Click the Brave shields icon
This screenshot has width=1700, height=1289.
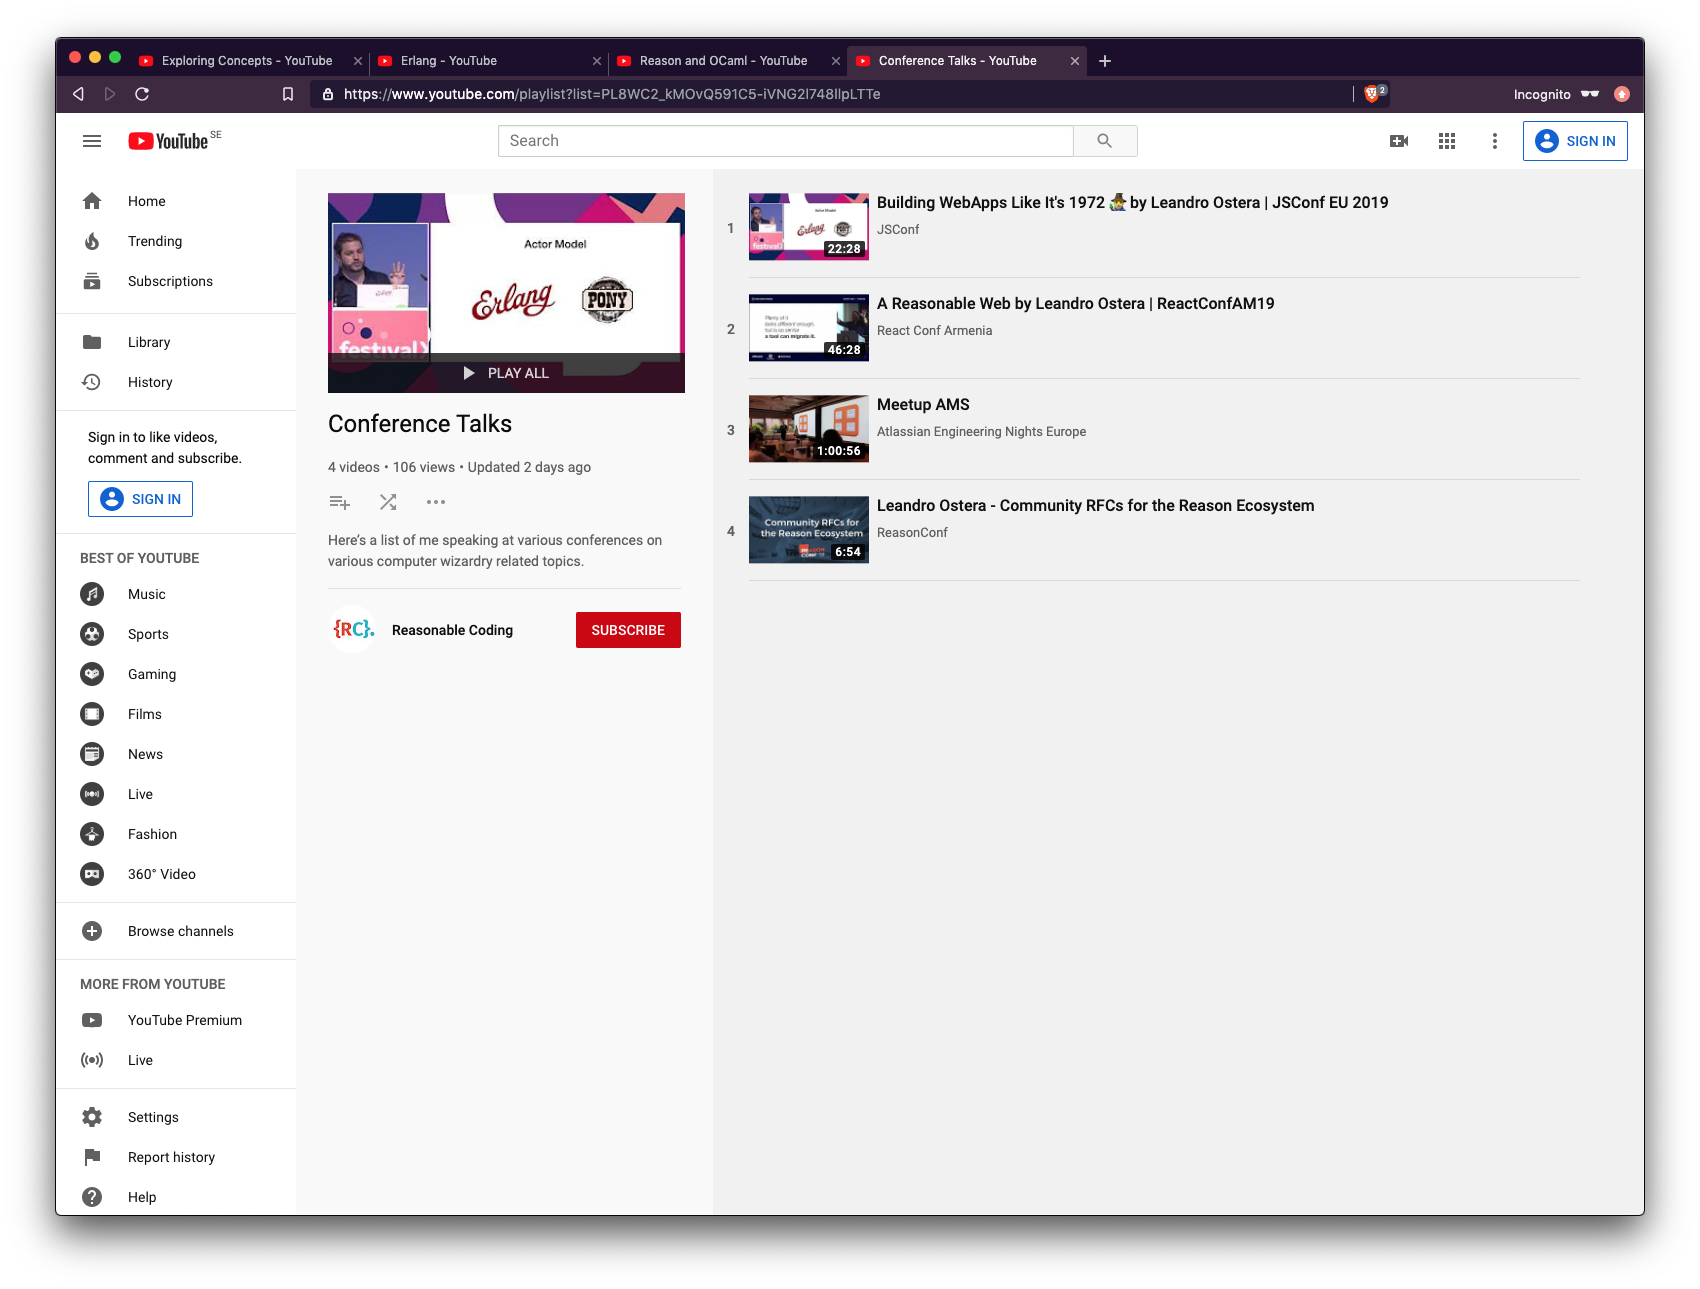coord(1374,94)
